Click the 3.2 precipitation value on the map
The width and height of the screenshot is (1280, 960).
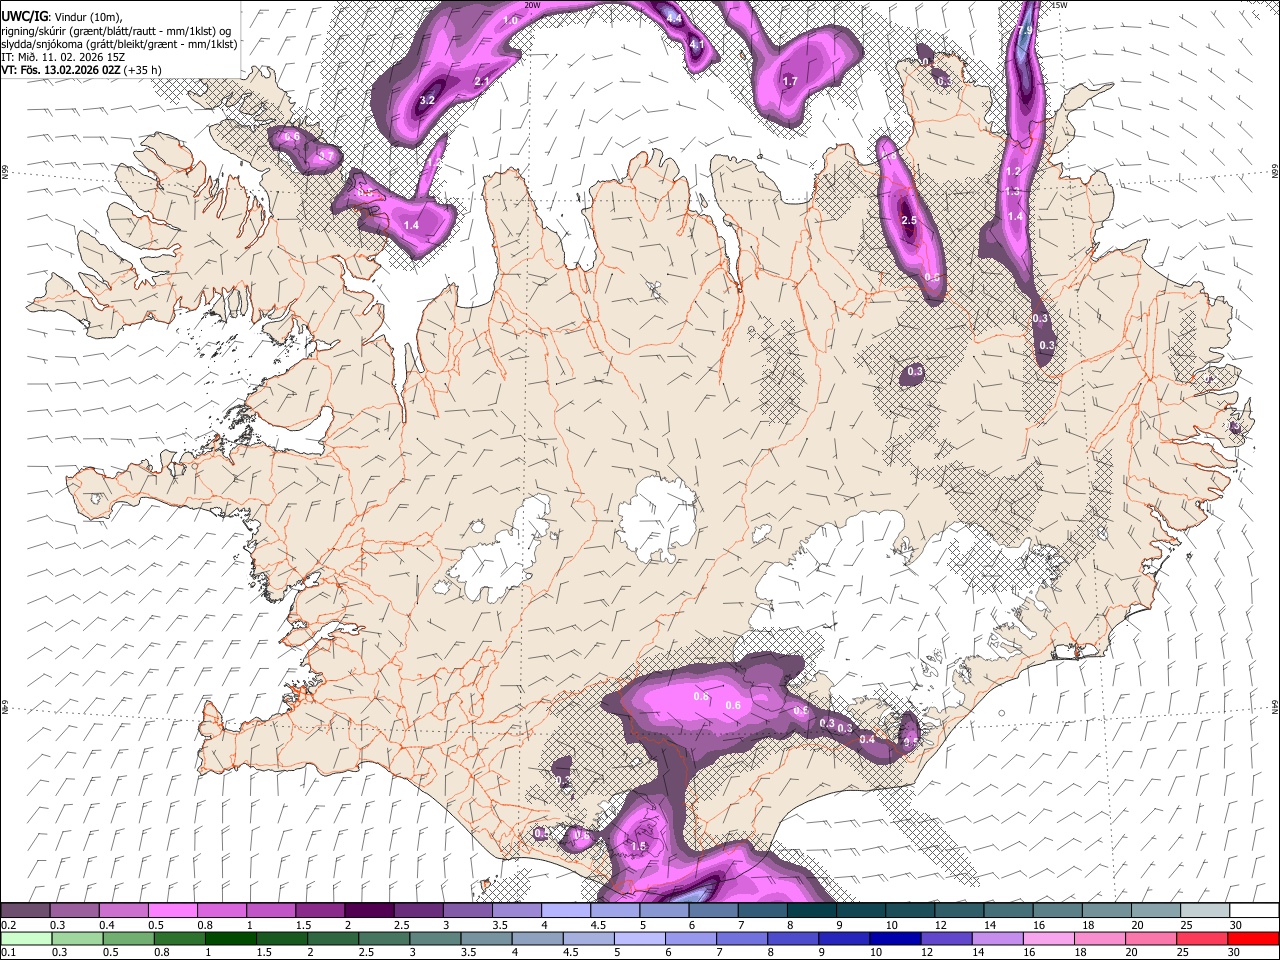[427, 100]
